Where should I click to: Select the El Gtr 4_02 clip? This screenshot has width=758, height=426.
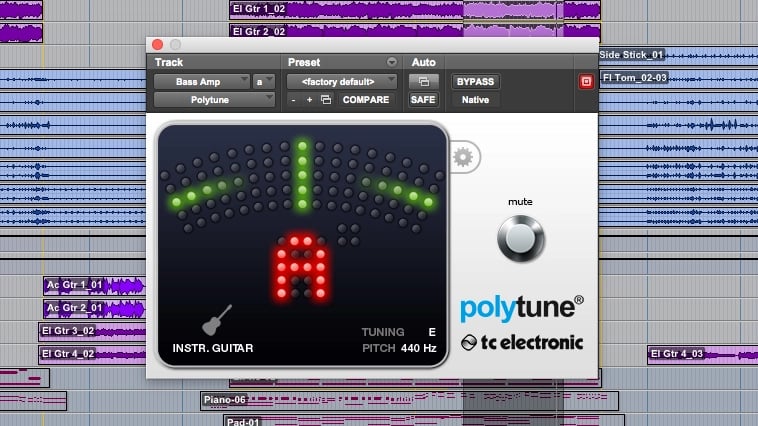tap(92, 354)
